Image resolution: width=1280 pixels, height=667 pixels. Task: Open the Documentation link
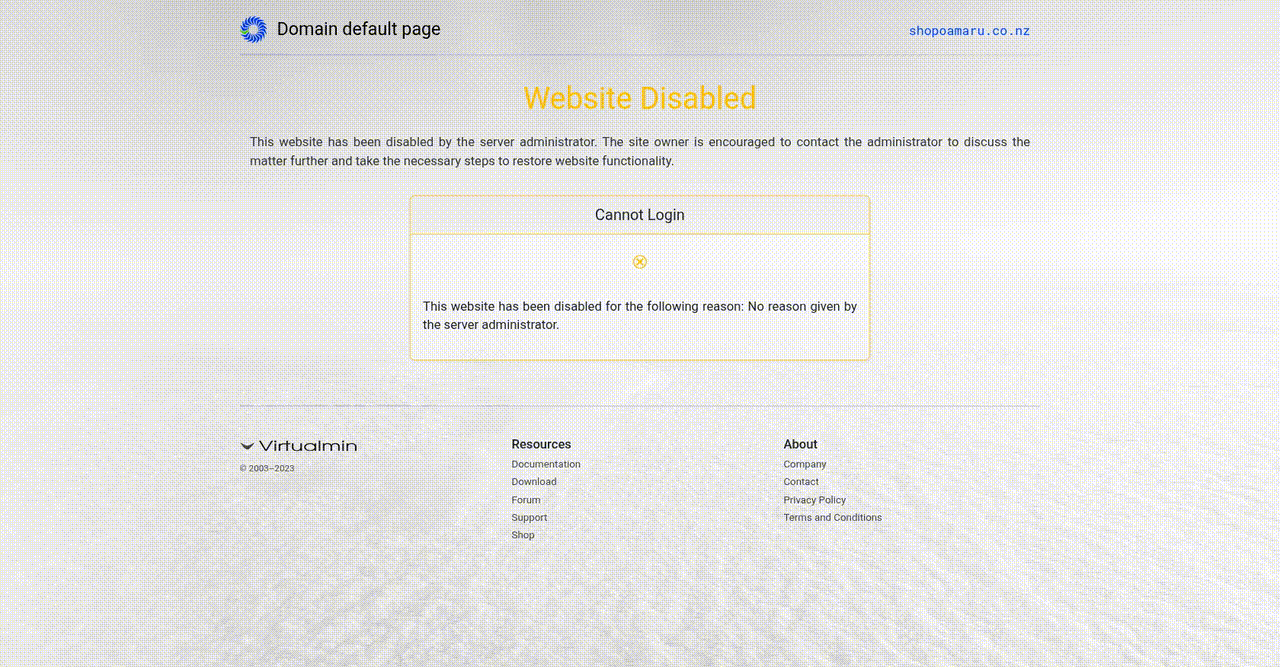point(546,464)
